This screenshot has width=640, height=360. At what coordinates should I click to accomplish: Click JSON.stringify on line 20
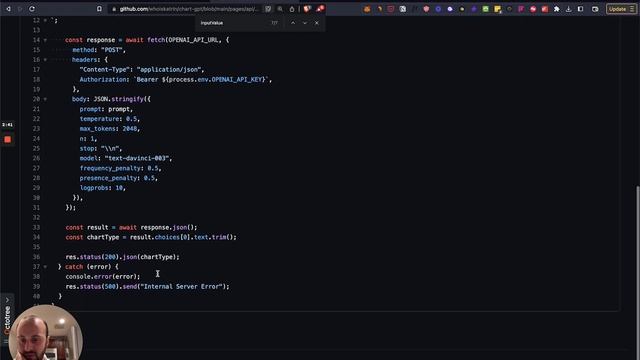pyautogui.click(x=119, y=99)
